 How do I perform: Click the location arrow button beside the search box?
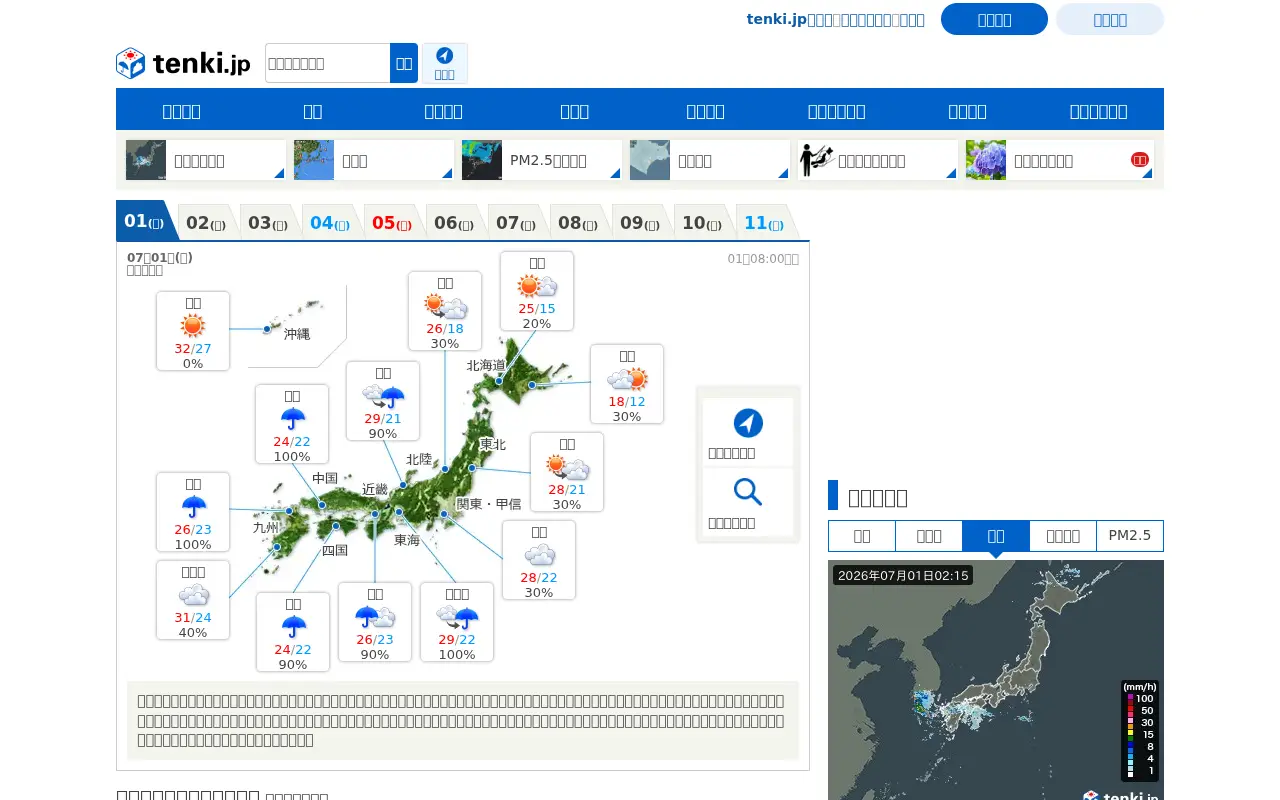(445, 63)
